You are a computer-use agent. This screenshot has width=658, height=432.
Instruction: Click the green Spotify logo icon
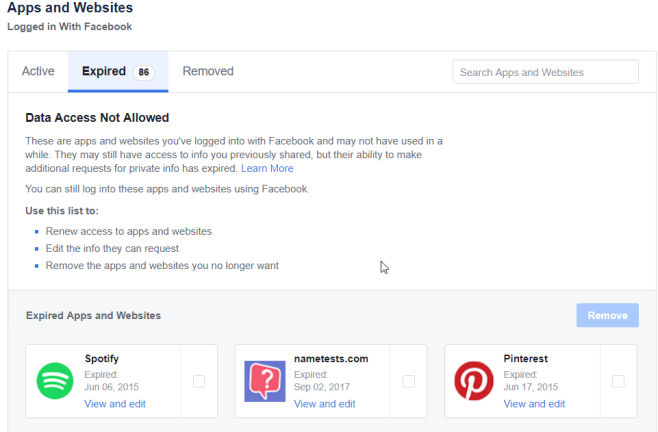55,381
